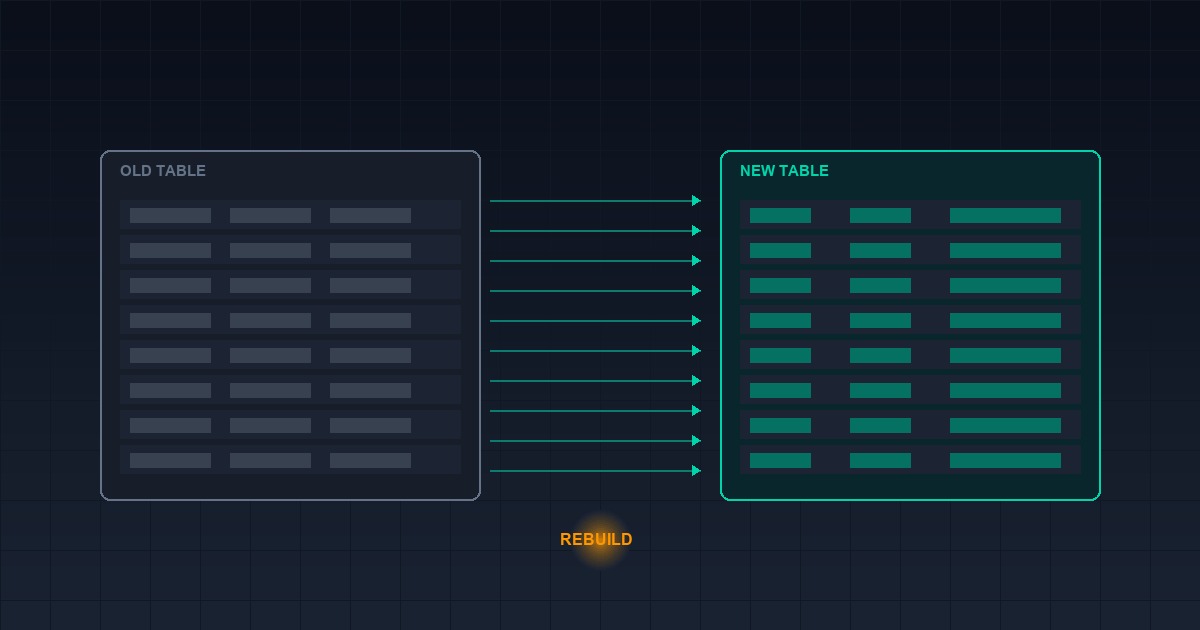The image size is (1200, 630).
Task: Click last row of old table
Action: coord(290,460)
